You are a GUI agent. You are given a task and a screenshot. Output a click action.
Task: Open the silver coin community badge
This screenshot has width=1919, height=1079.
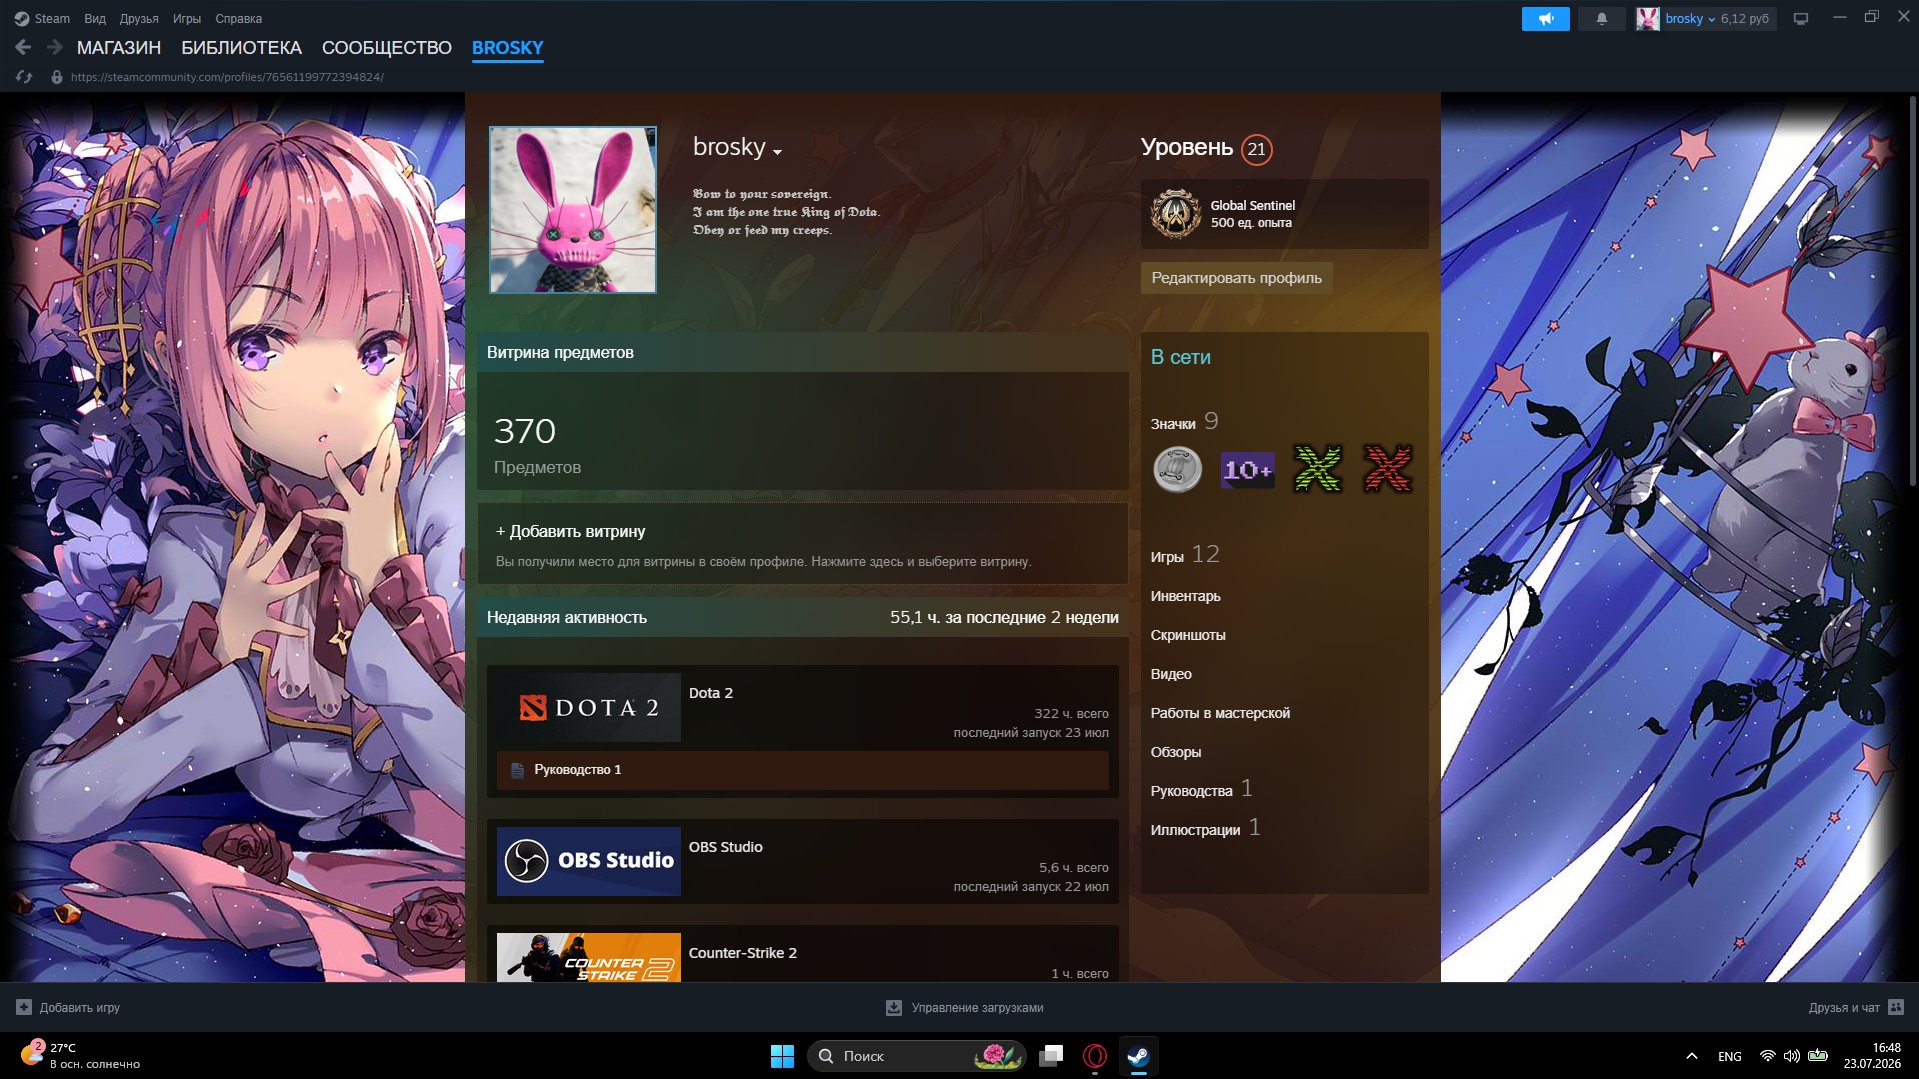(1177, 469)
